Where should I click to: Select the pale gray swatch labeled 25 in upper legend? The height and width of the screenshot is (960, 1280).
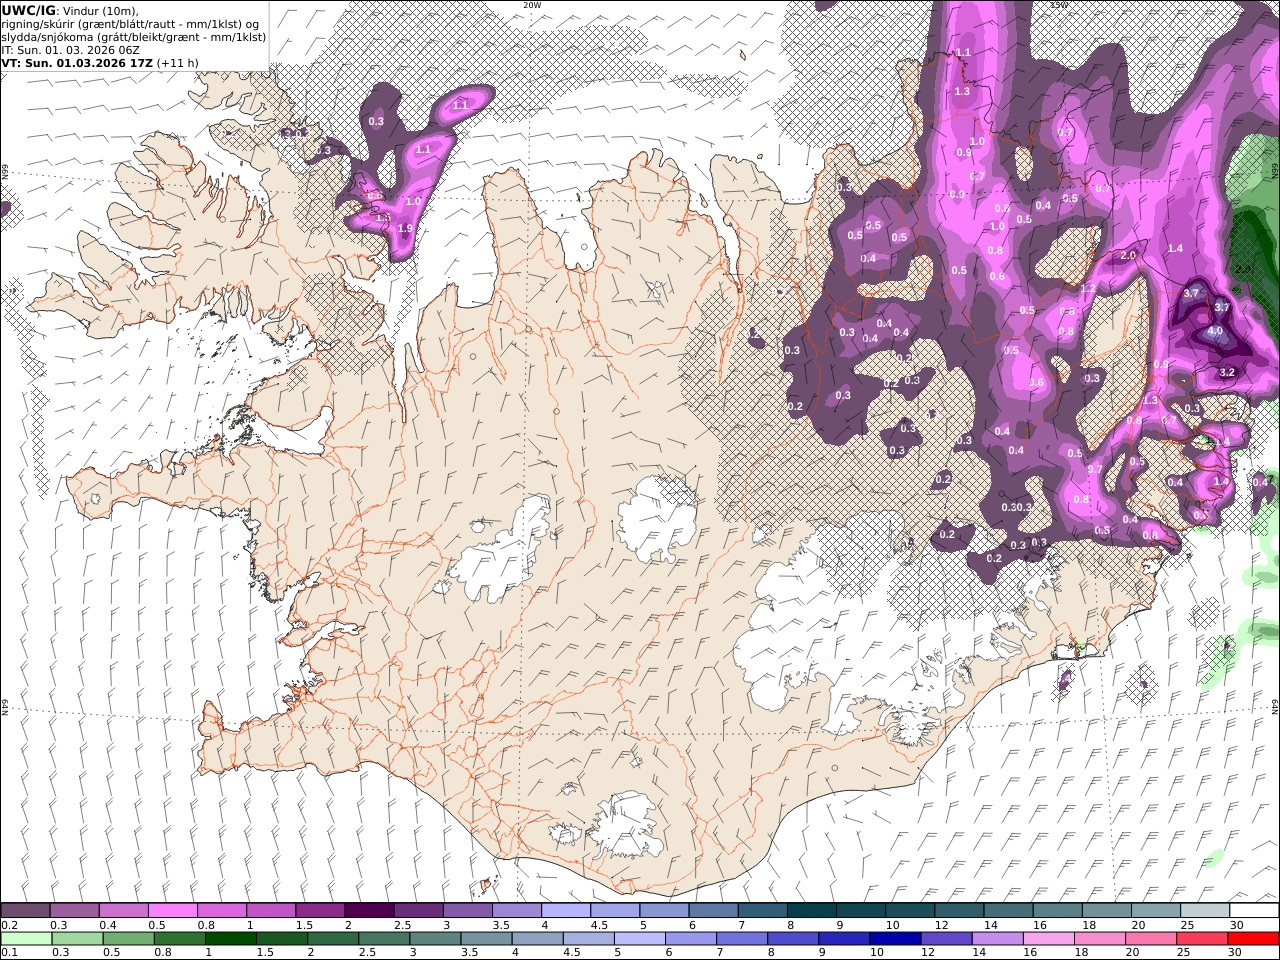[x=1205, y=911]
